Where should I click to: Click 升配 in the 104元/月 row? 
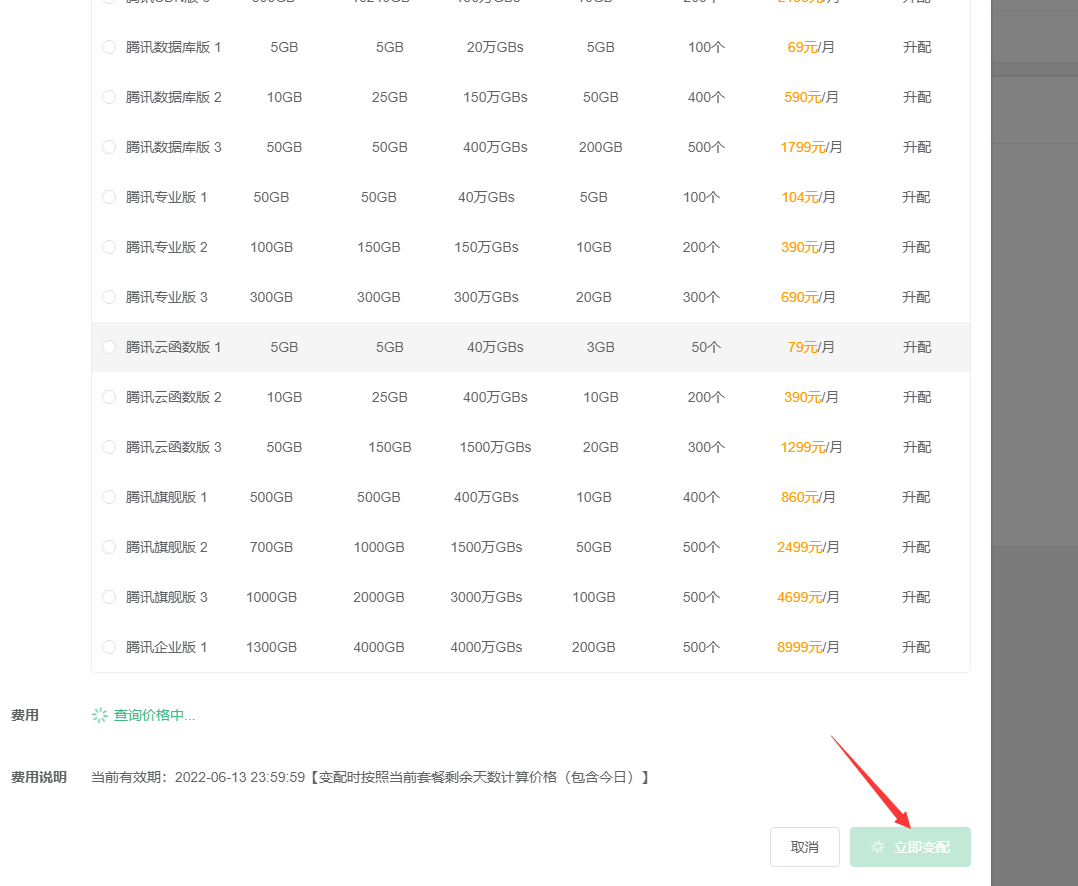[x=916, y=197]
